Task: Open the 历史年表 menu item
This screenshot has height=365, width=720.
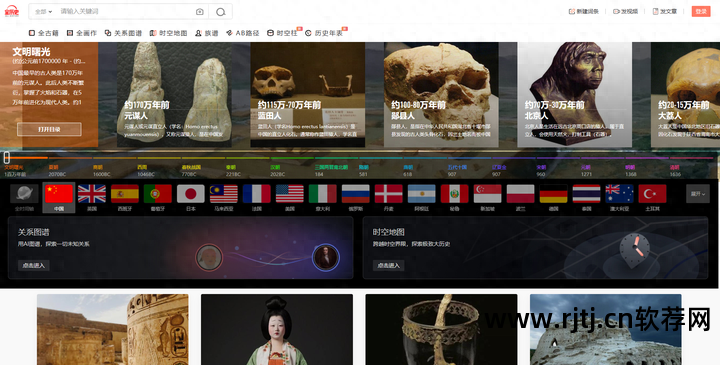Action: [324, 33]
